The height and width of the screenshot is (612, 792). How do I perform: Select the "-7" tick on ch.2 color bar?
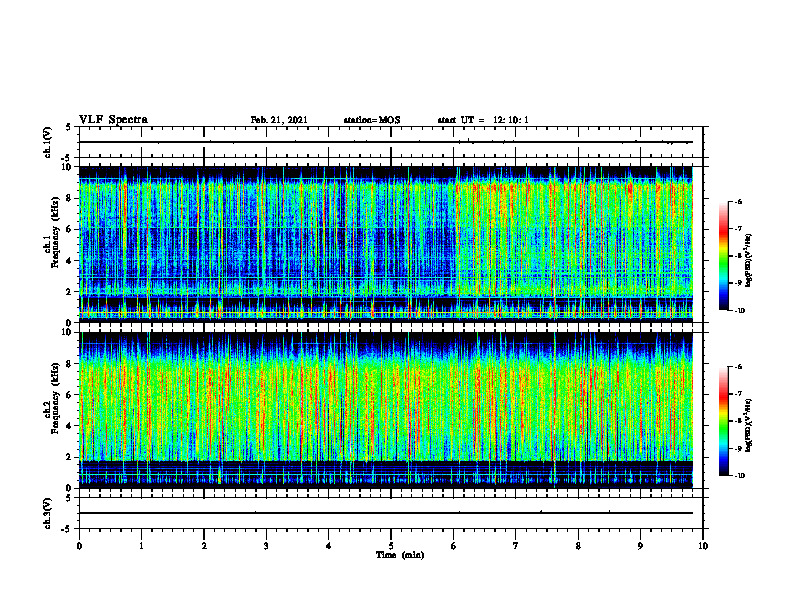click(x=738, y=394)
